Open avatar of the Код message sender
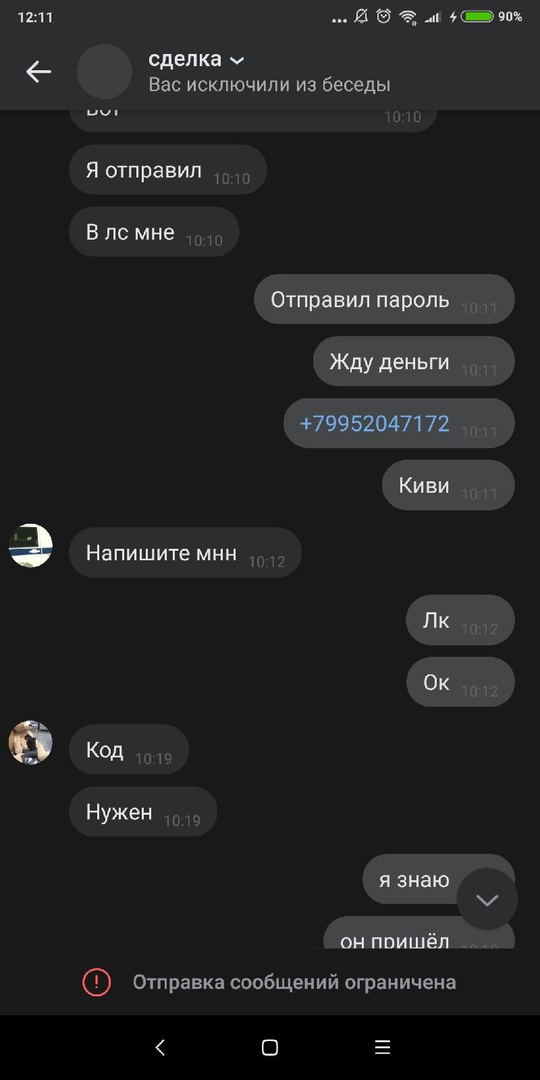540x1080 pixels. [x=30, y=742]
